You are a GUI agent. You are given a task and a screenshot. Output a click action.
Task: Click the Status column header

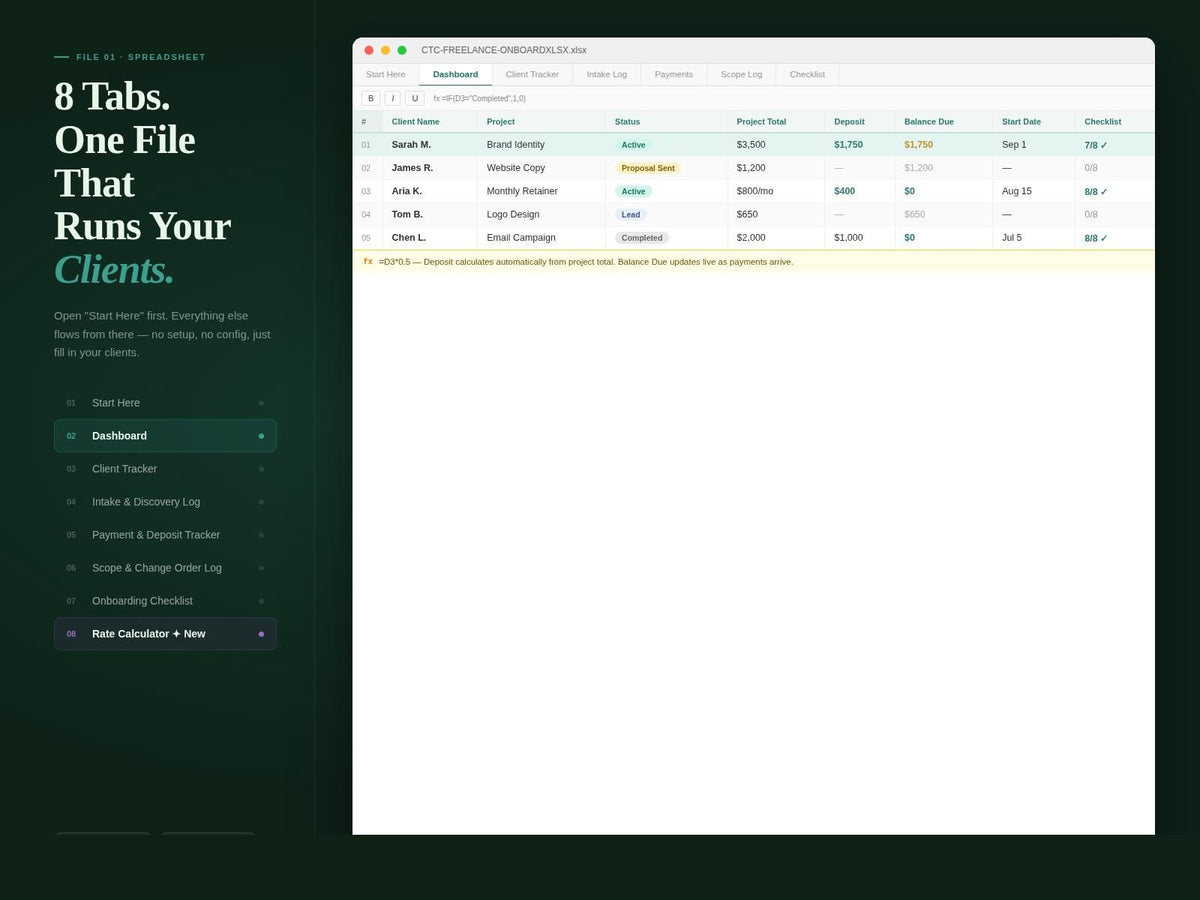(667, 122)
